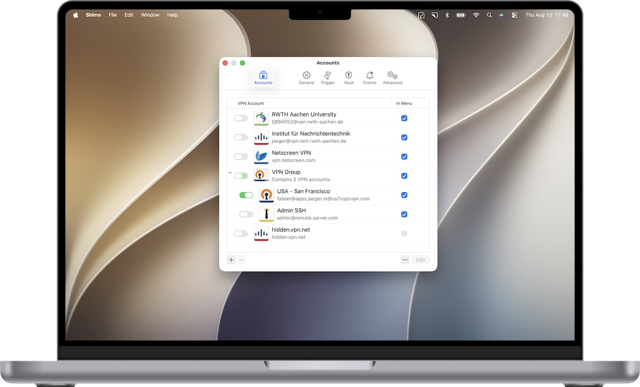640x387 pixels.
Task: Open the Shimo application menu
Action: pyautogui.click(x=93, y=15)
